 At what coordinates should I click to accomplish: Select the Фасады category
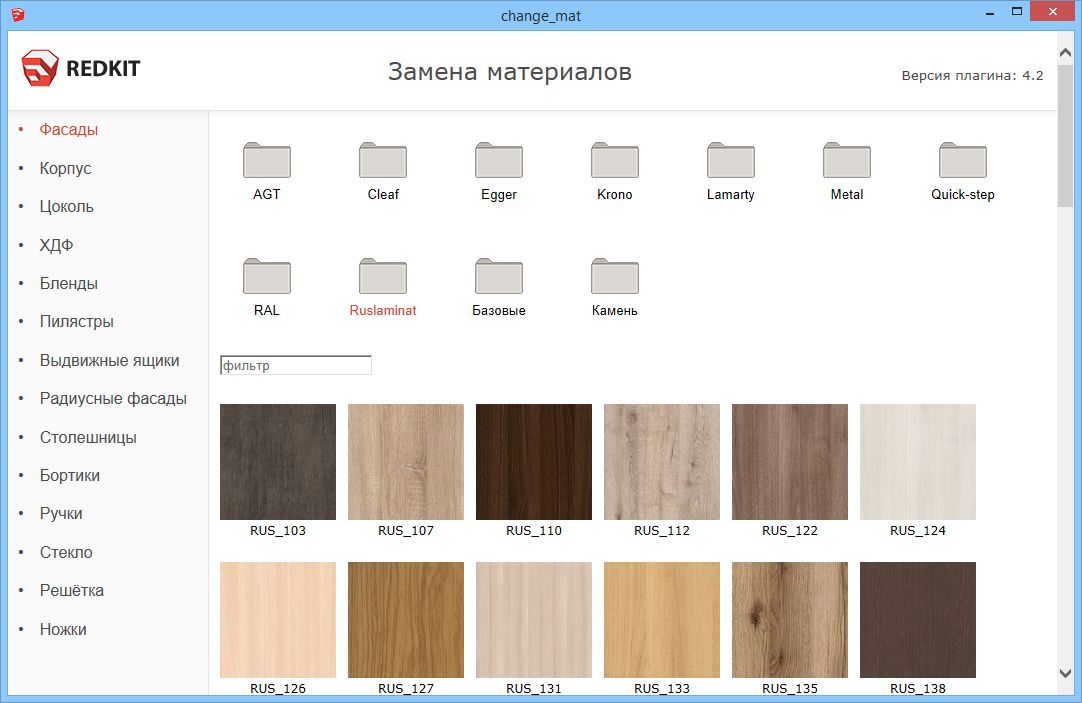pos(69,130)
